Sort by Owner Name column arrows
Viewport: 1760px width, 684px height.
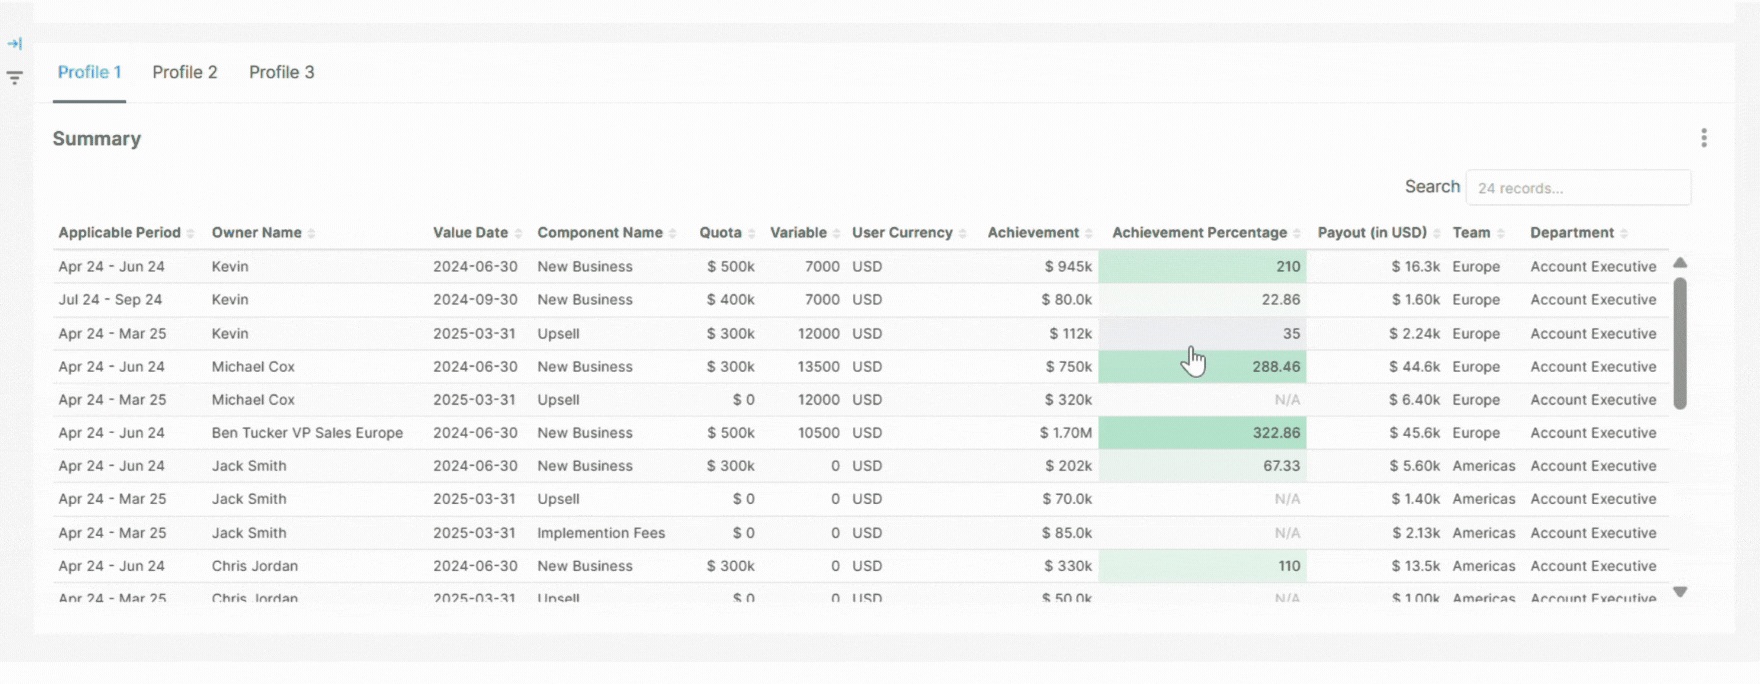(x=311, y=233)
